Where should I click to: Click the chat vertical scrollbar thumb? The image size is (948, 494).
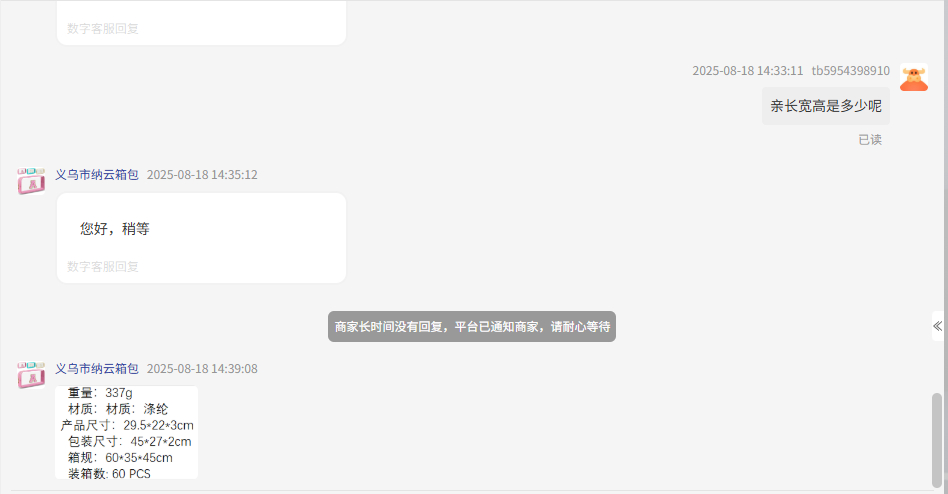point(937,440)
